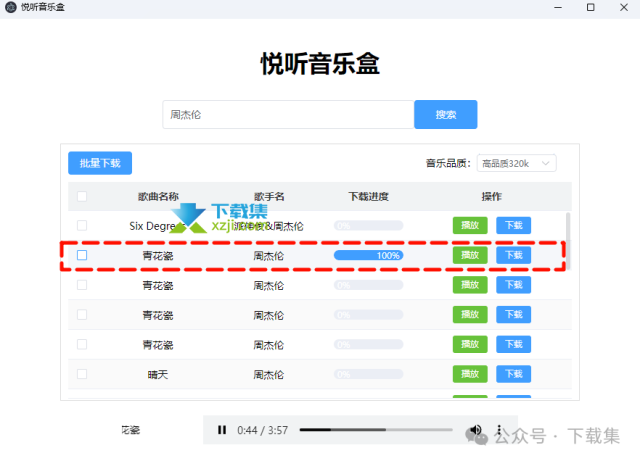
Task: Click the 悦听音乐盒 main heading
Action: tap(320, 64)
